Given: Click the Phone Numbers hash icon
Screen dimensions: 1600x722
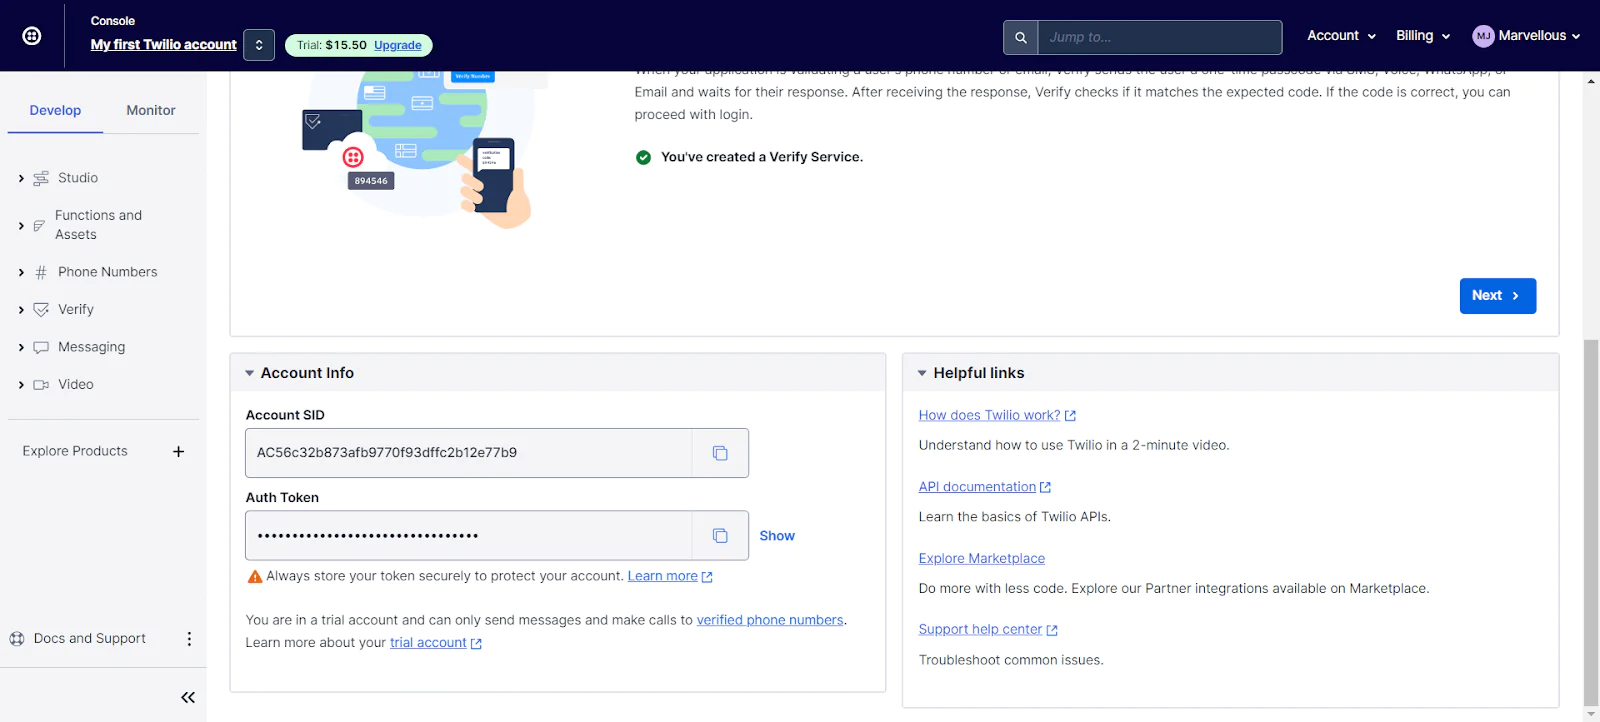Looking at the screenshot, I should coord(41,272).
